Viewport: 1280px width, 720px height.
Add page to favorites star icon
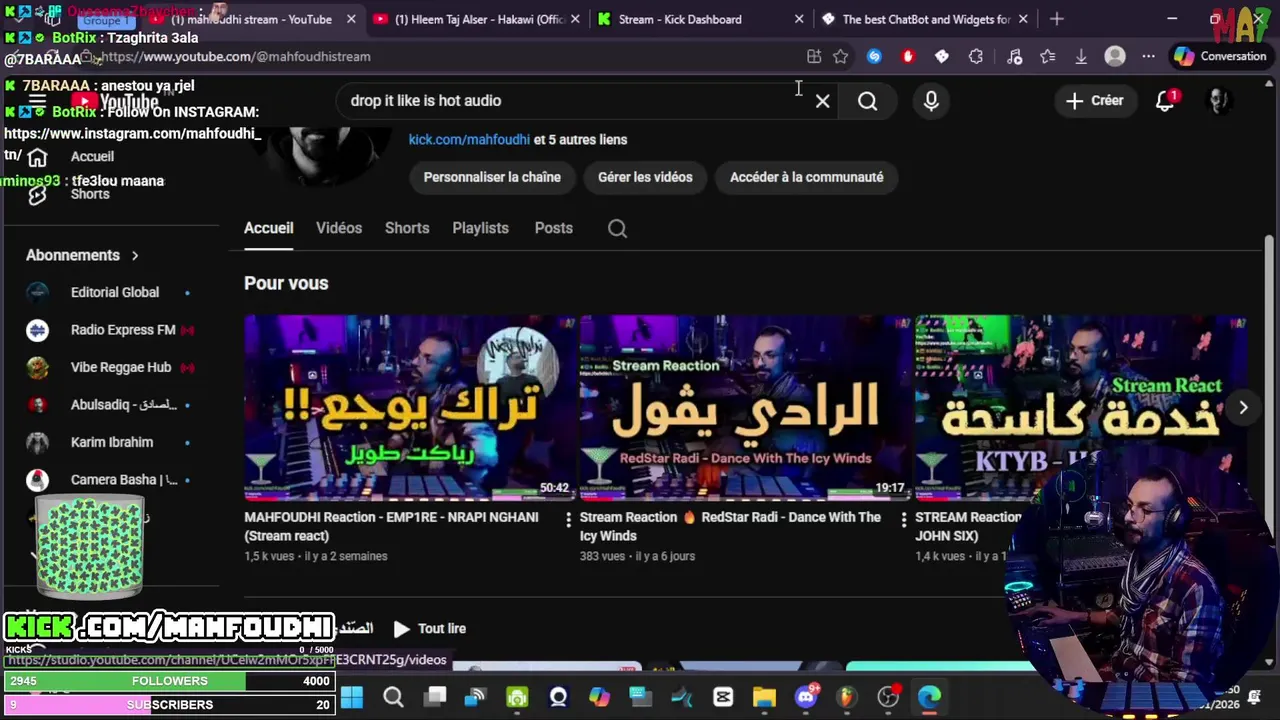(840, 57)
